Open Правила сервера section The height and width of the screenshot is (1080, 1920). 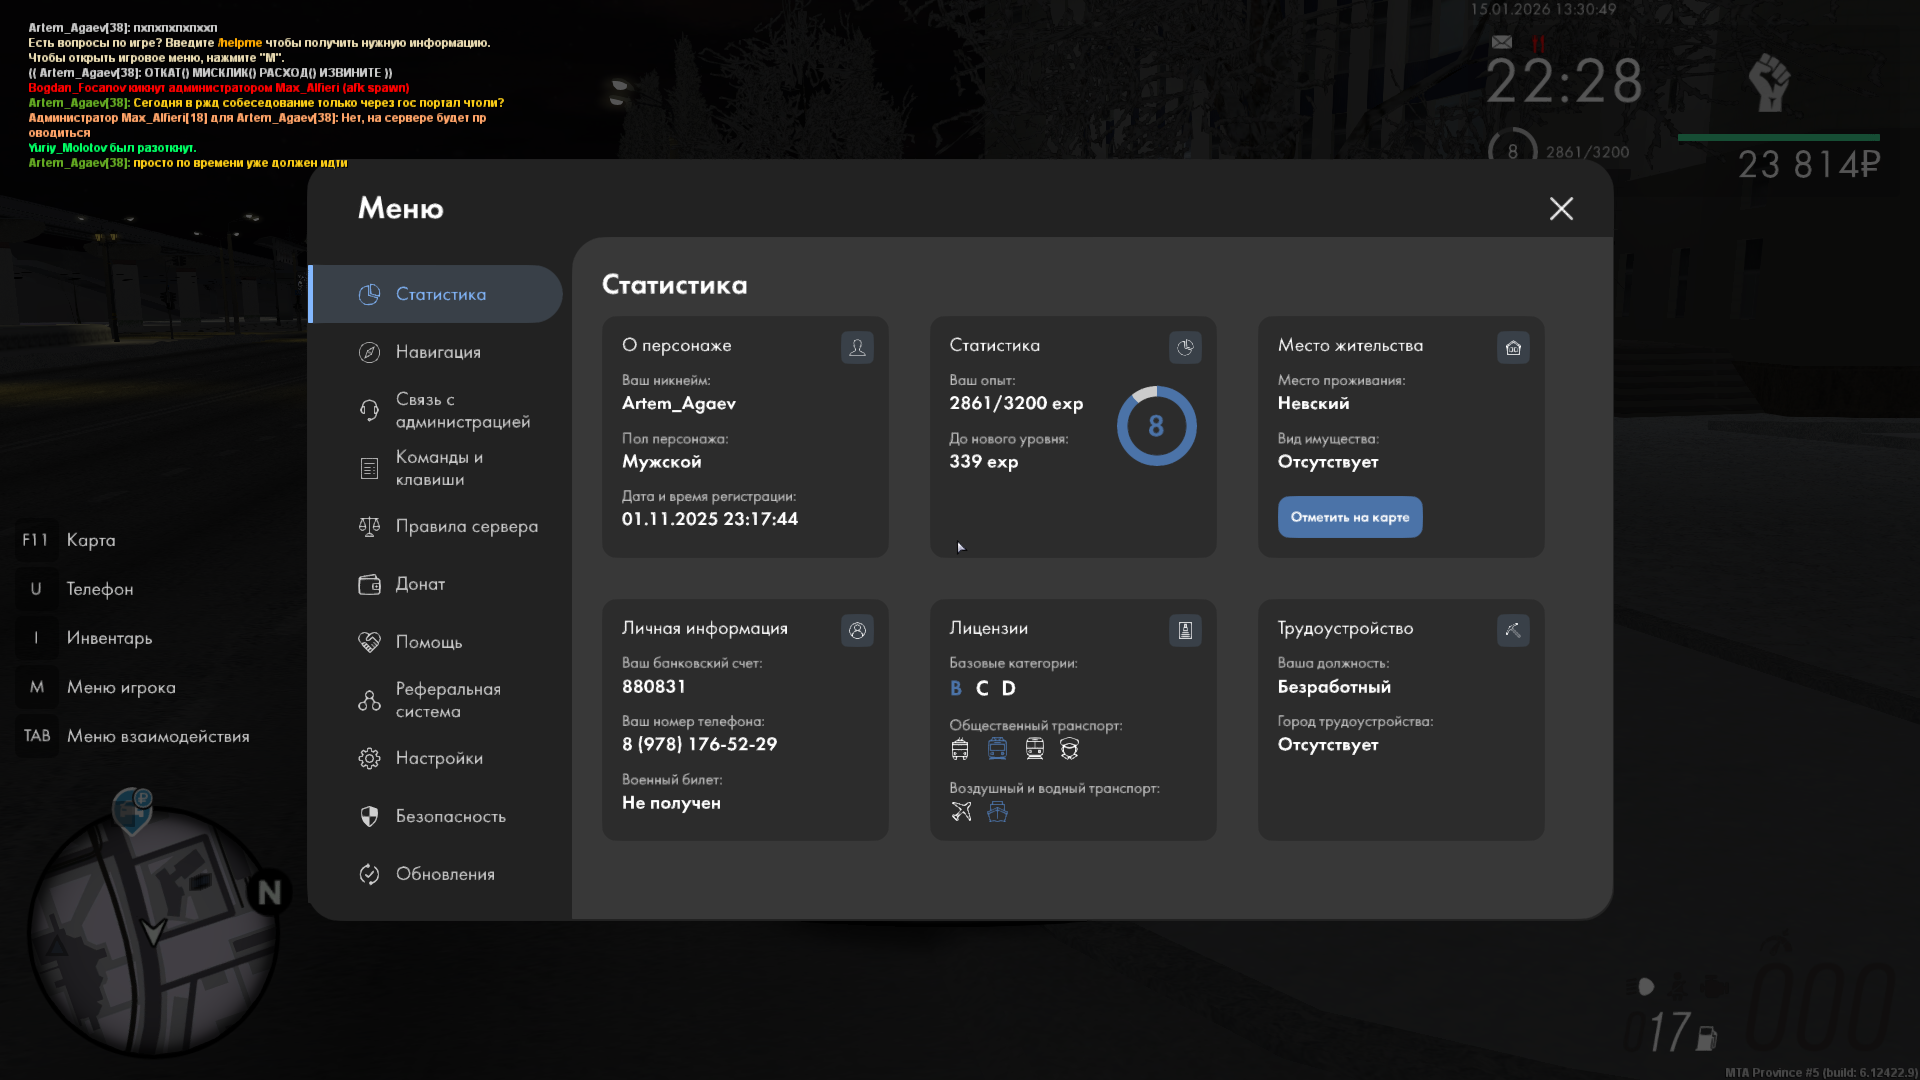(x=466, y=526)
